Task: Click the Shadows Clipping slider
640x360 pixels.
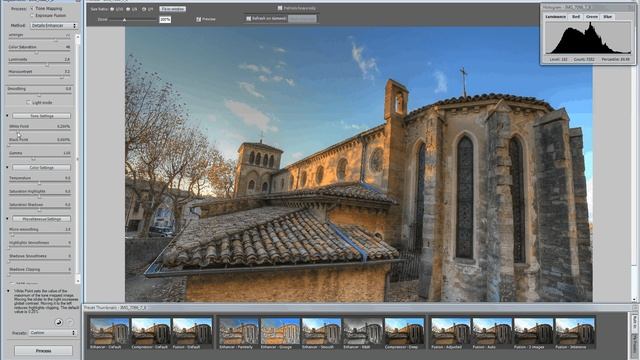Action: tap(39, 275)
